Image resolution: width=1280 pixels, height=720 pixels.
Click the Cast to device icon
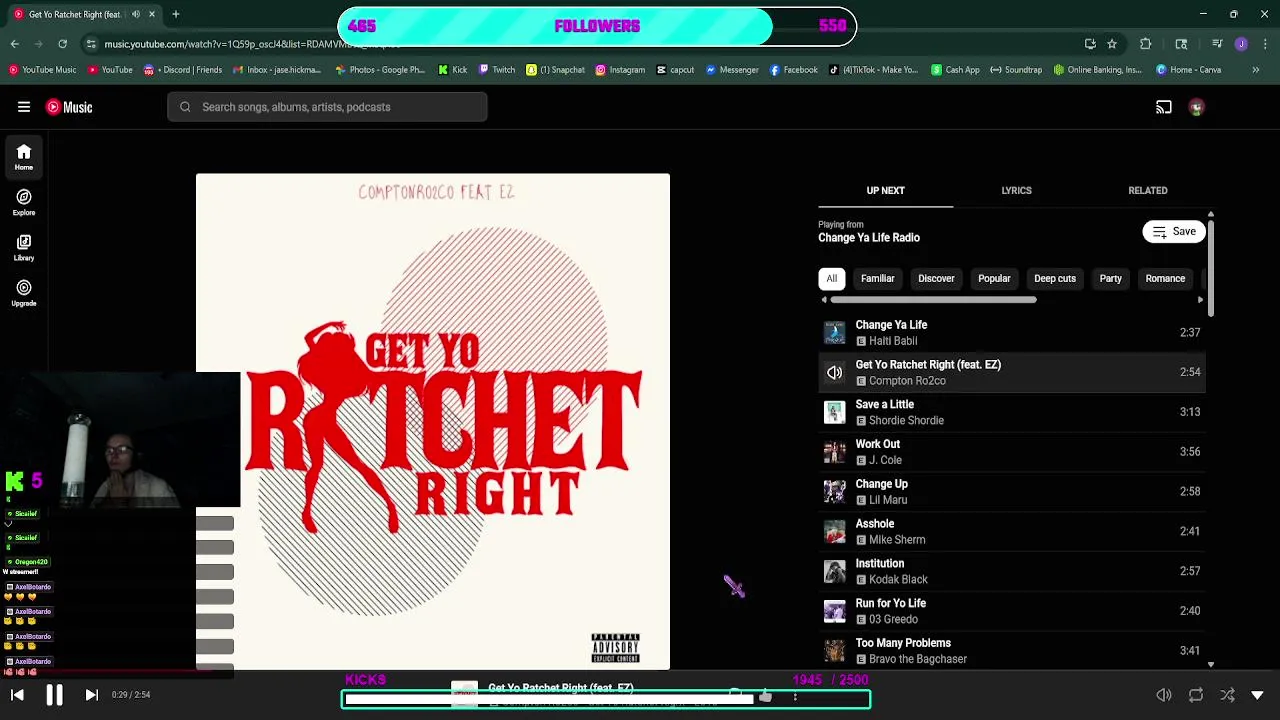pos(1164,107)
